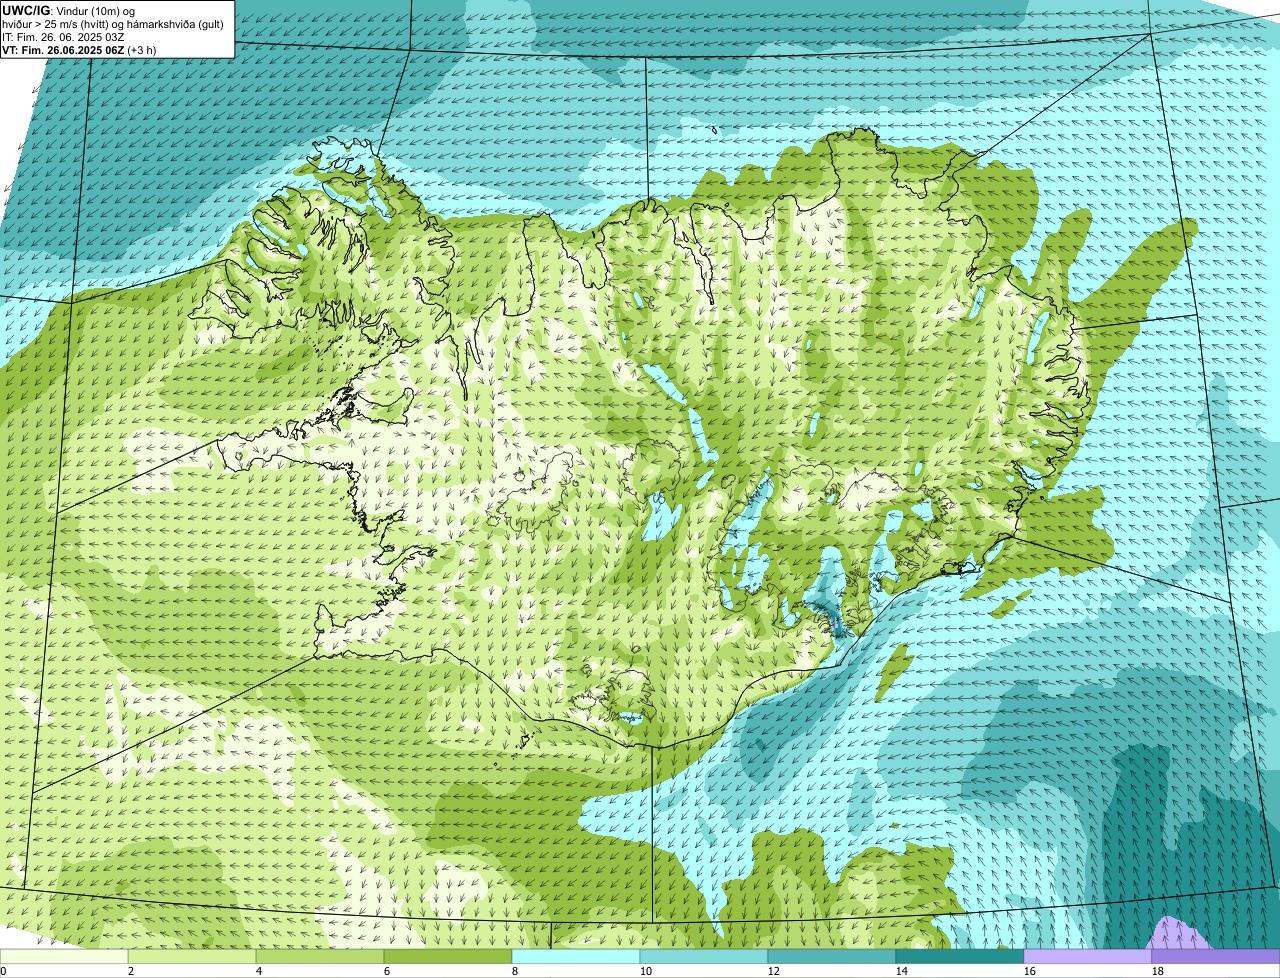
Task: Click the "18" label on the wind scale
Action: 1158,971
